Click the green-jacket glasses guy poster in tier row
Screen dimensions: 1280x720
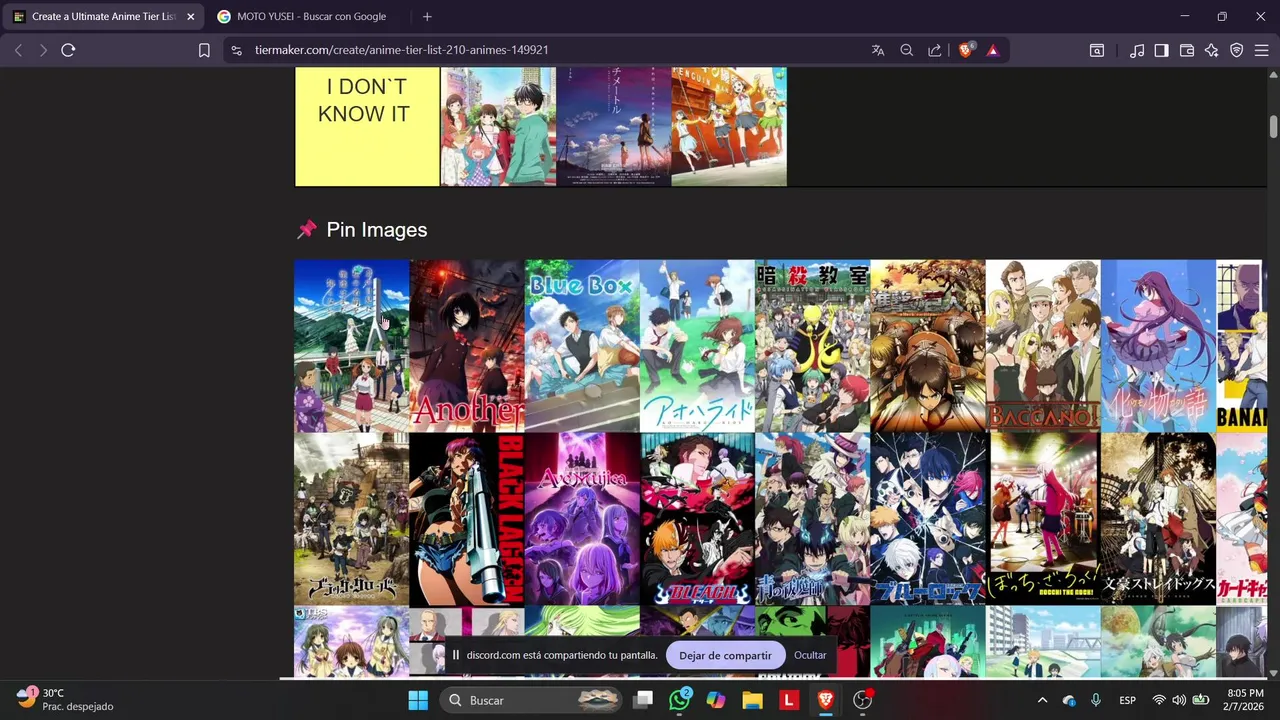coord(498,127)
